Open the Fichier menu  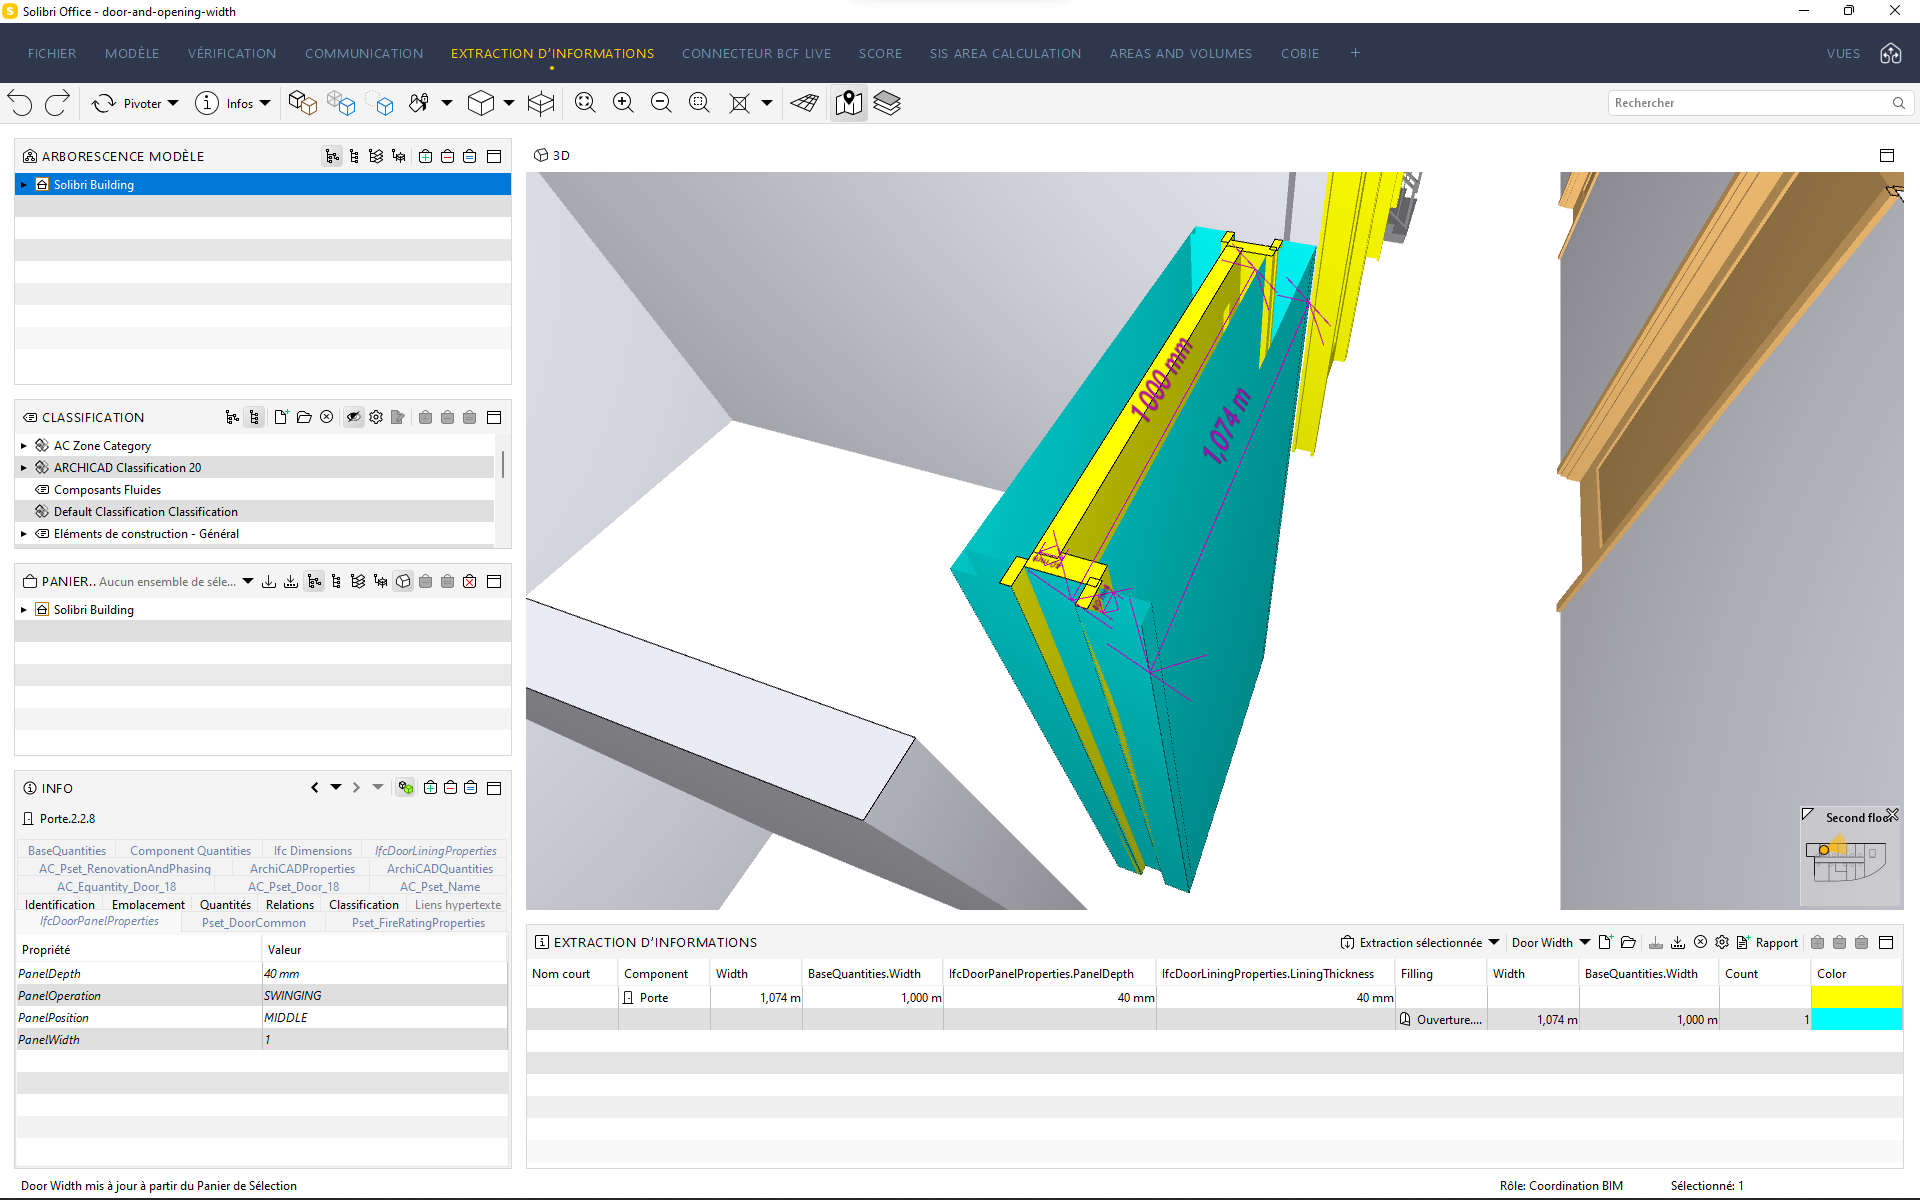tap(52, 53)
